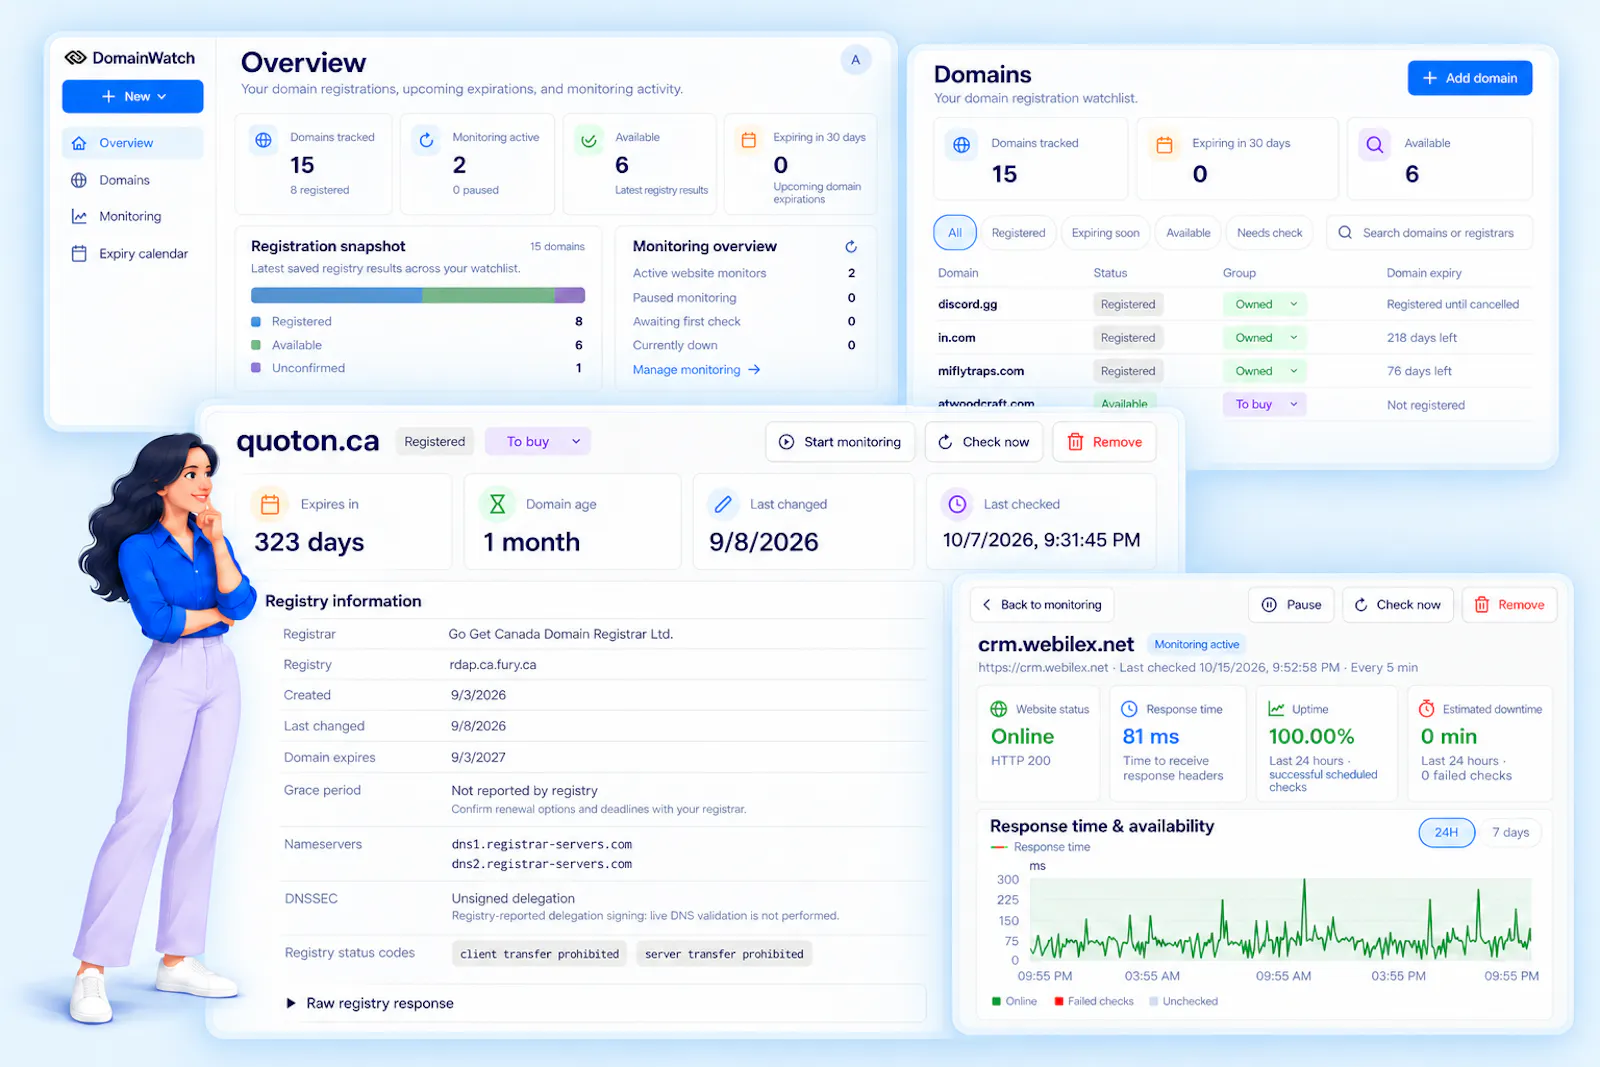The width and height of the screenshot is (1600, 1067).
Task: Click the Expires in calendar icon
Action: tap(270, 504)
